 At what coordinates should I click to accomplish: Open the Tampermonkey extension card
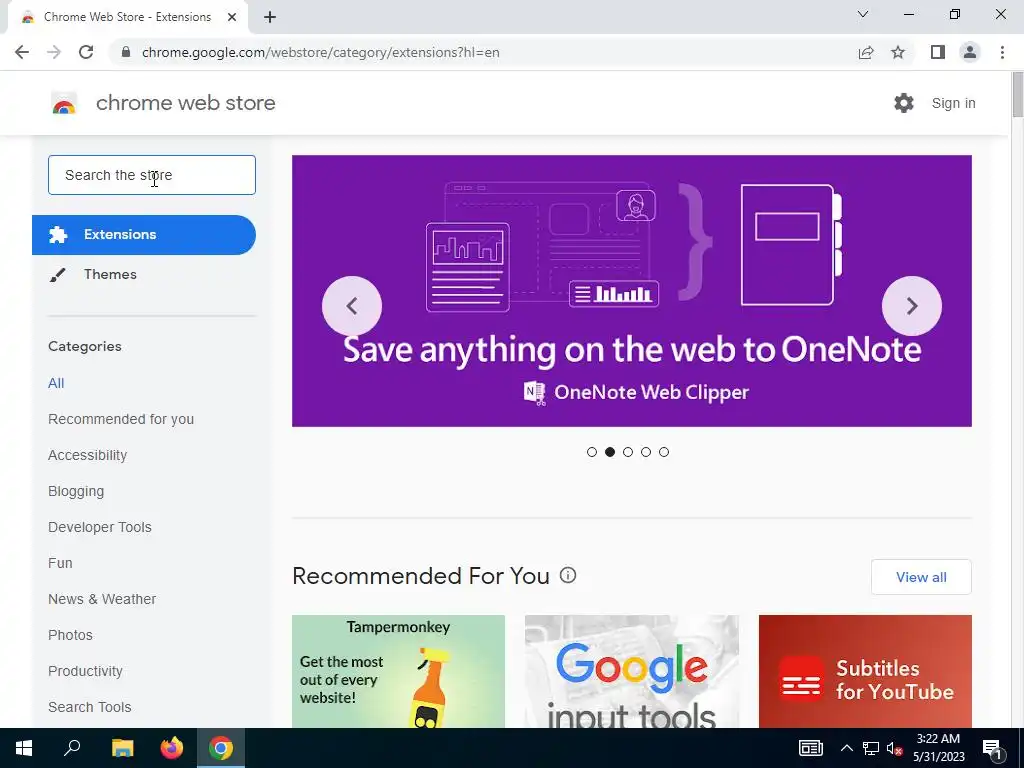click(x=398, y=671)
